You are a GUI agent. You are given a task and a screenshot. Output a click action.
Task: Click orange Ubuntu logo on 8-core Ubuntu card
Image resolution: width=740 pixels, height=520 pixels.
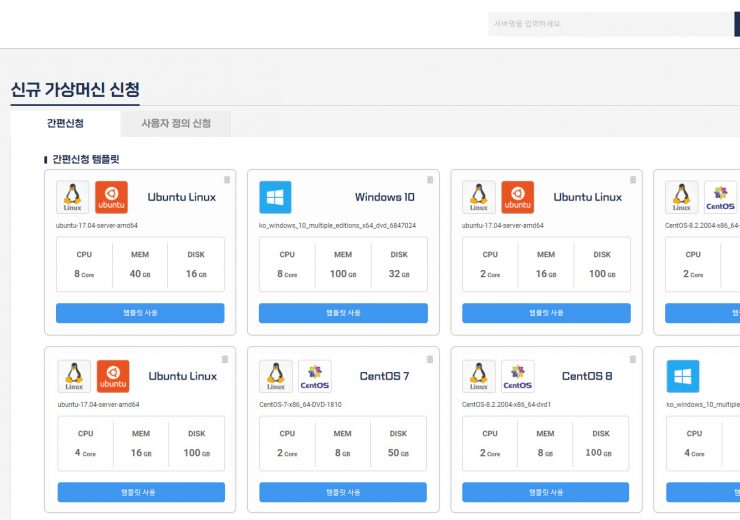point(112,197)
